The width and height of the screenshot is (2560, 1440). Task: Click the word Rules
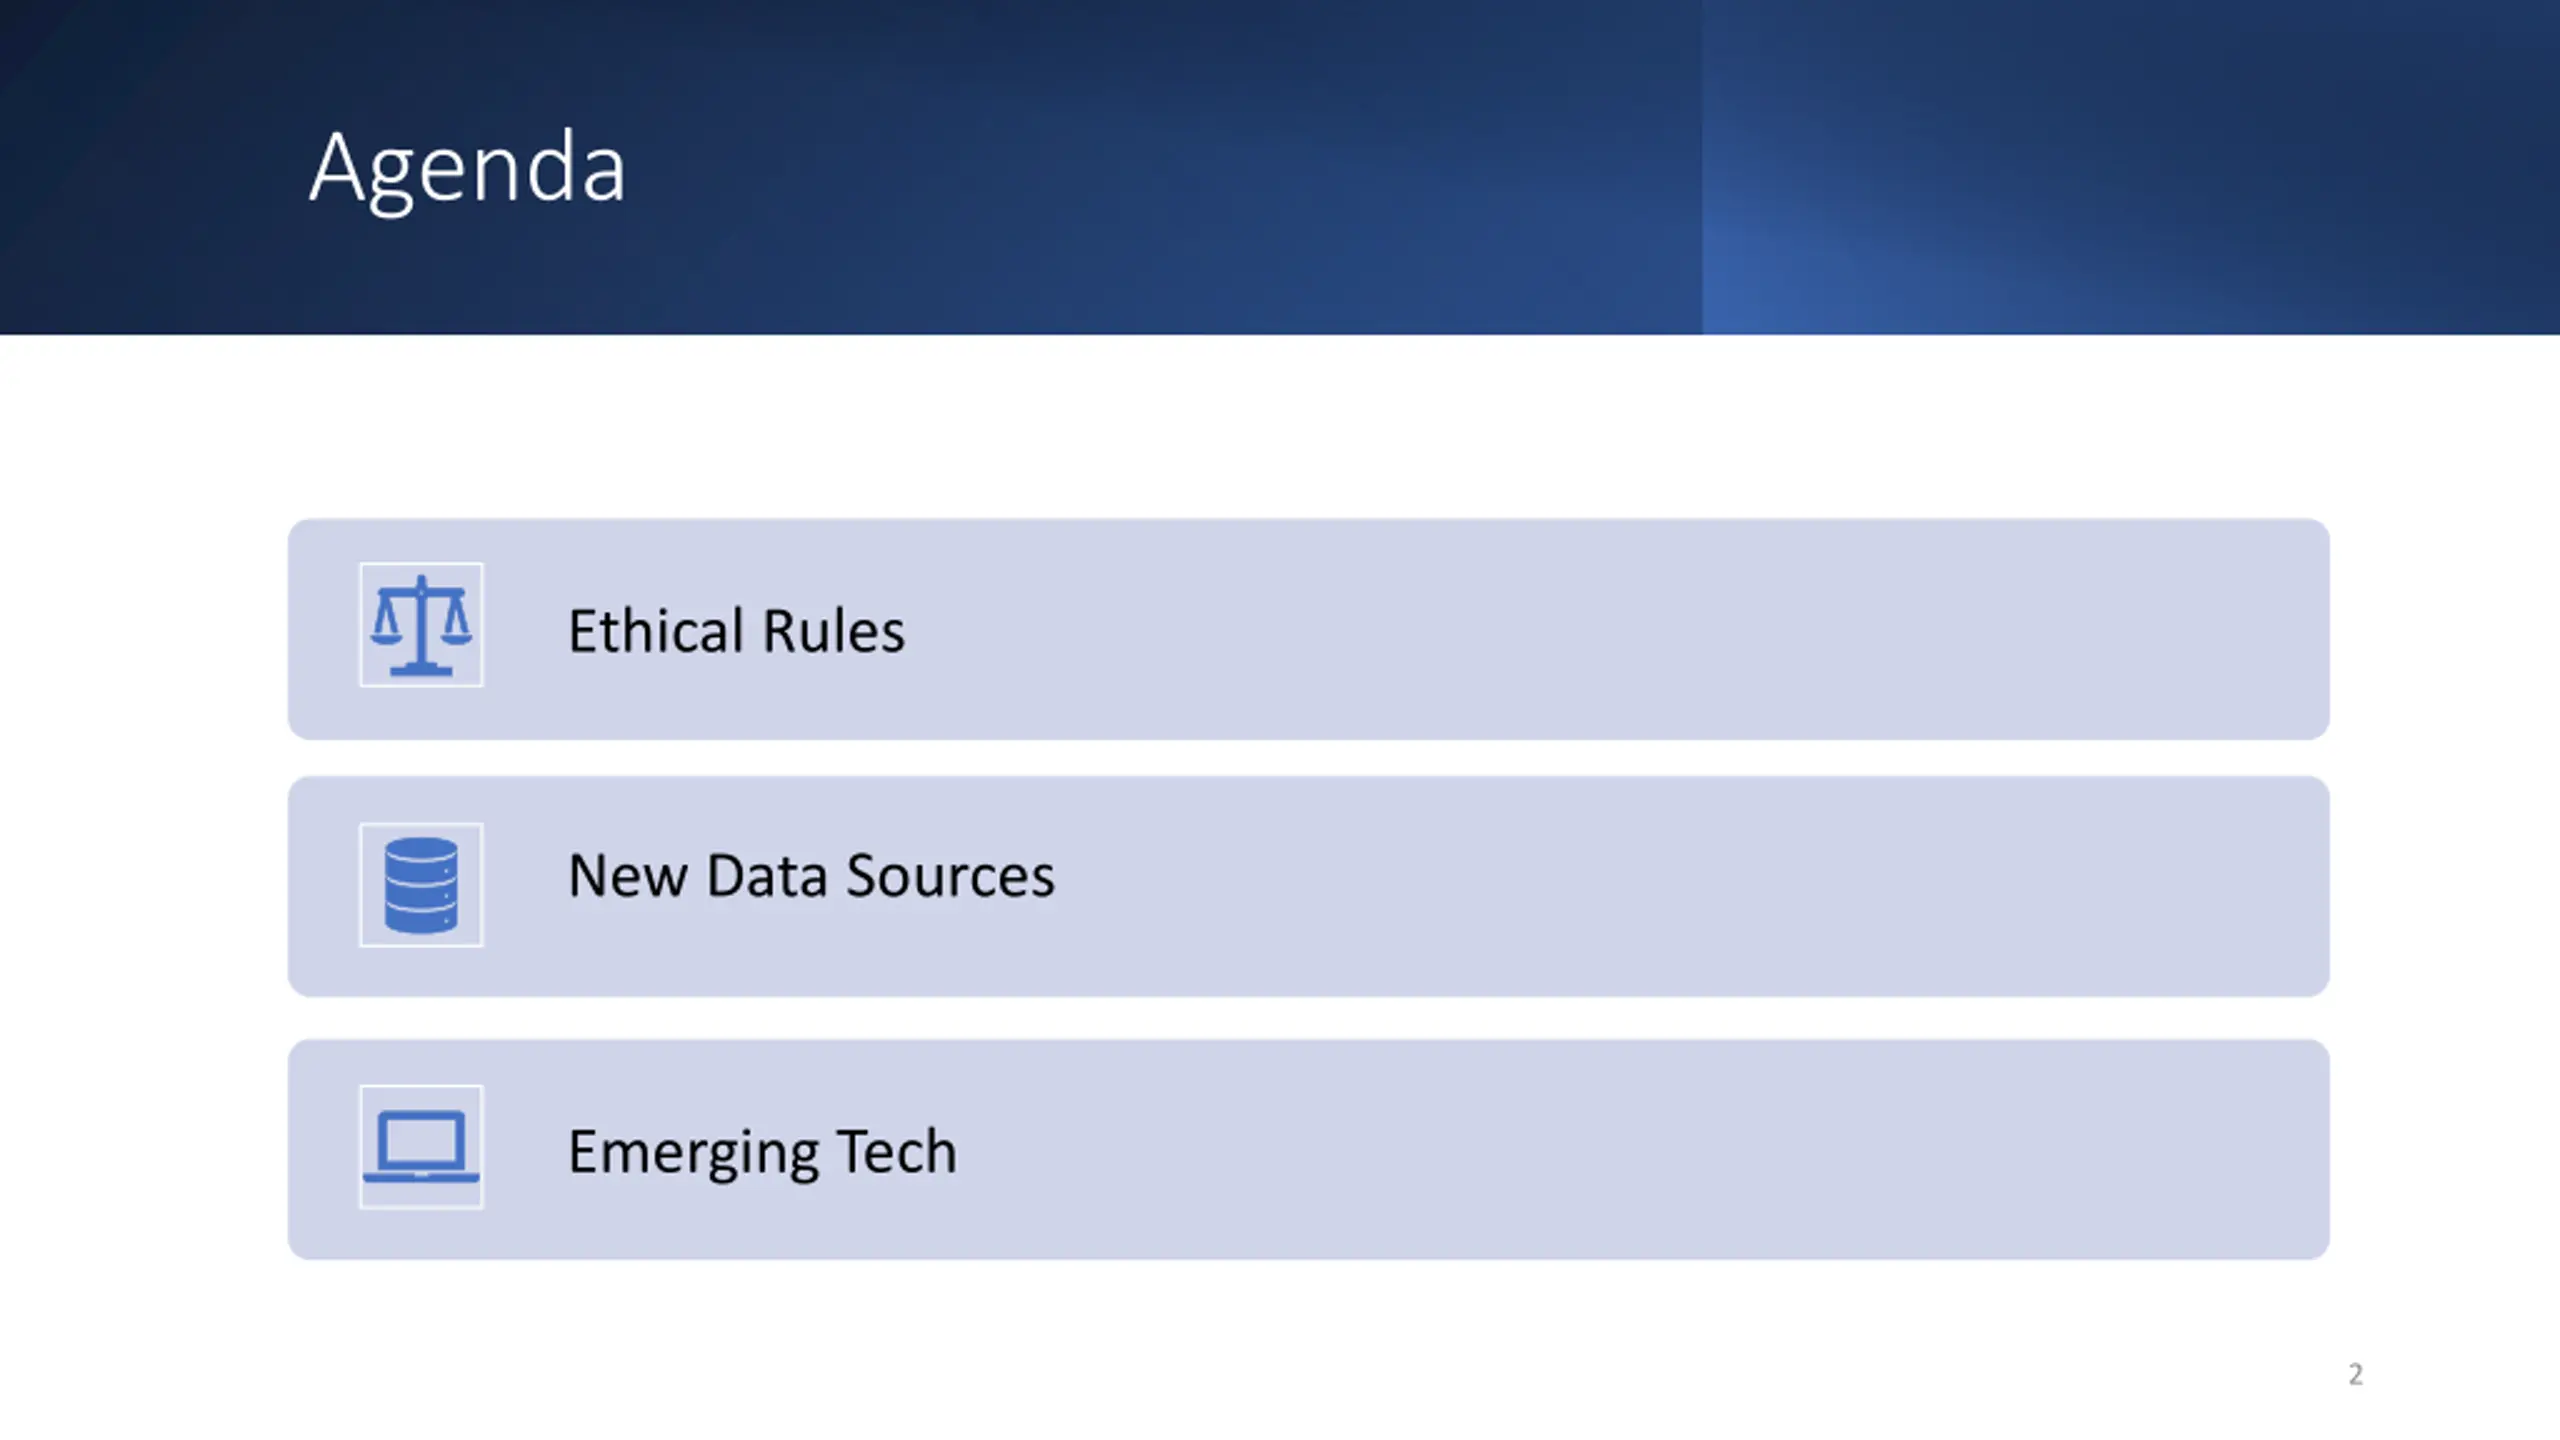coord(834,631)
